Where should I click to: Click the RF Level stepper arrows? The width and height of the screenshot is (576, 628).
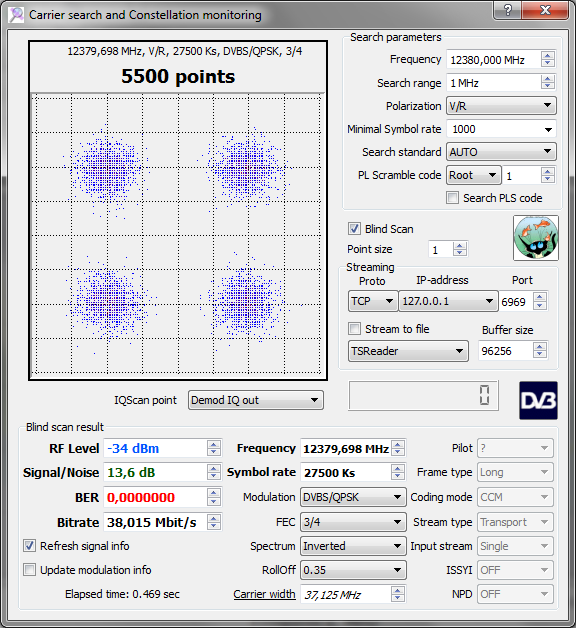(x=214, y=448)
